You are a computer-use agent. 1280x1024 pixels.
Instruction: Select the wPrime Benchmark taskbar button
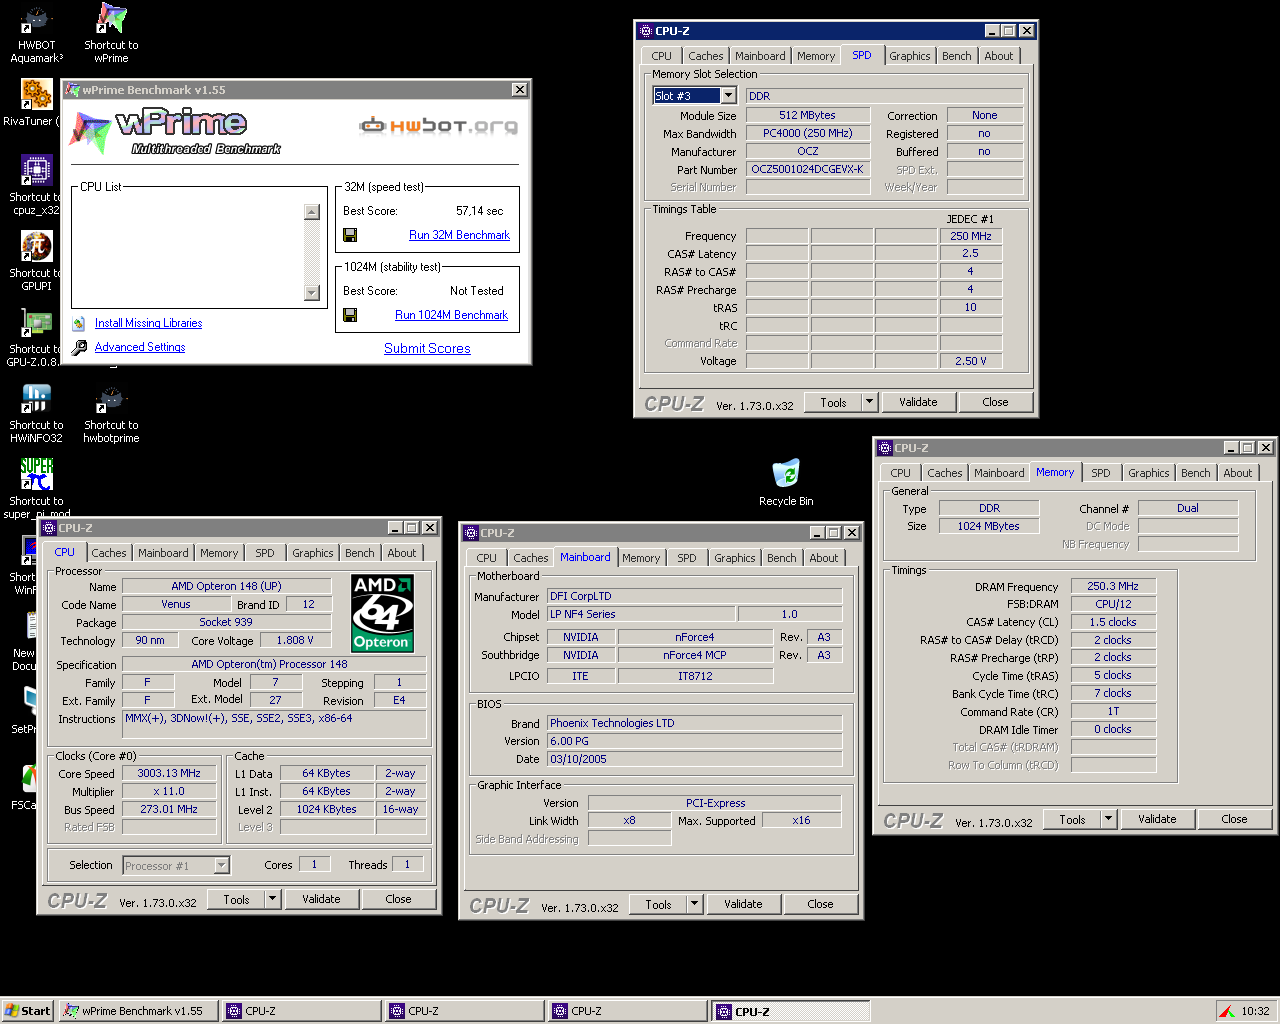click(x=138, y=1011)
